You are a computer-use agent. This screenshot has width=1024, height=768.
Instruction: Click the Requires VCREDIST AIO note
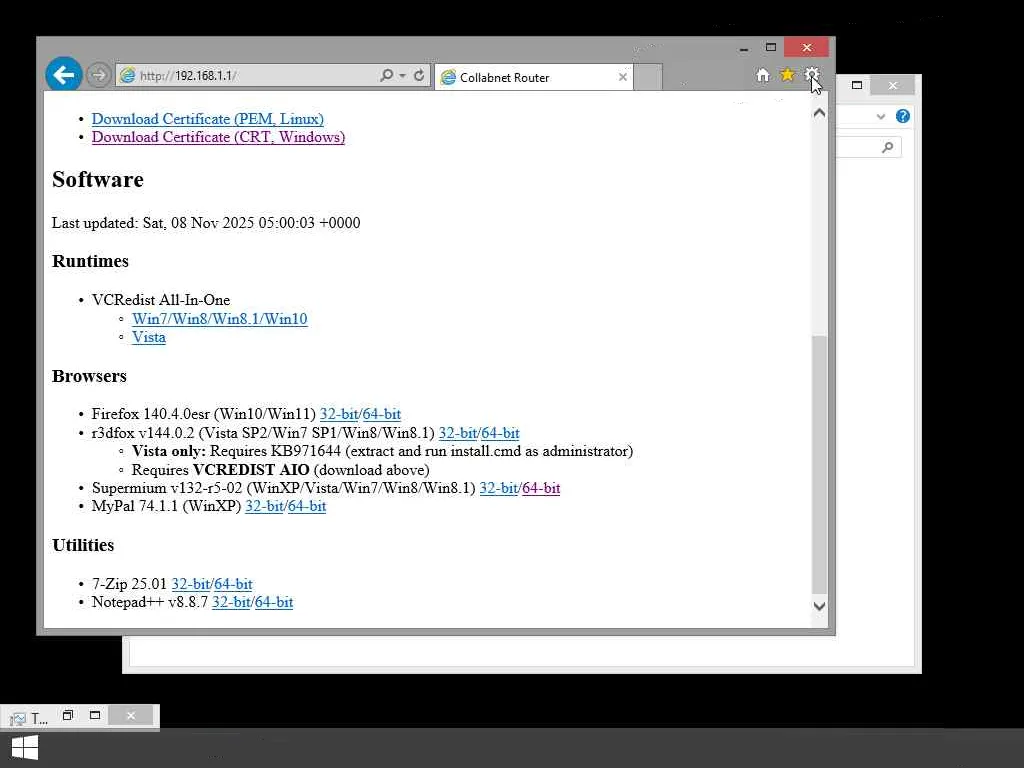280,470
